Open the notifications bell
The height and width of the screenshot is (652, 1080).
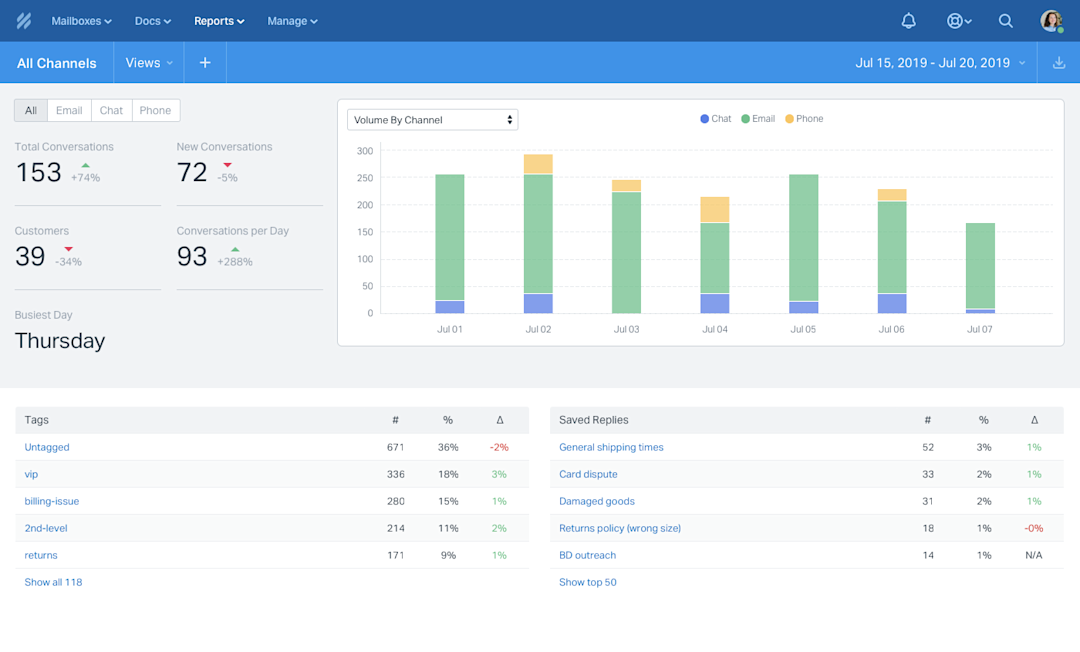pyautogui.click(x=908, y=21)
